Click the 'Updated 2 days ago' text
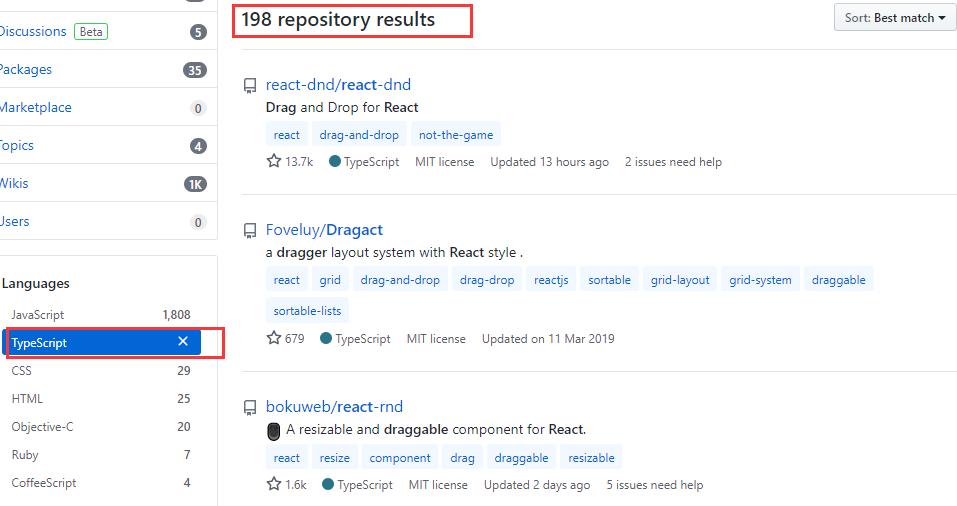The width and height of the screenshot is (957, 506). pyautogui.click(x=537, y=485)
